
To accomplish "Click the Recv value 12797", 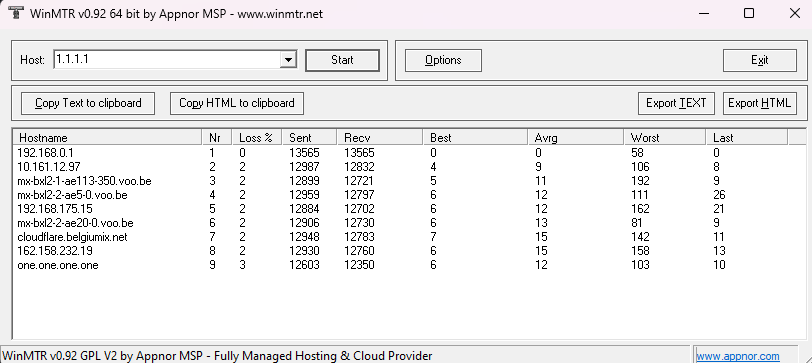I will [359, 195].
